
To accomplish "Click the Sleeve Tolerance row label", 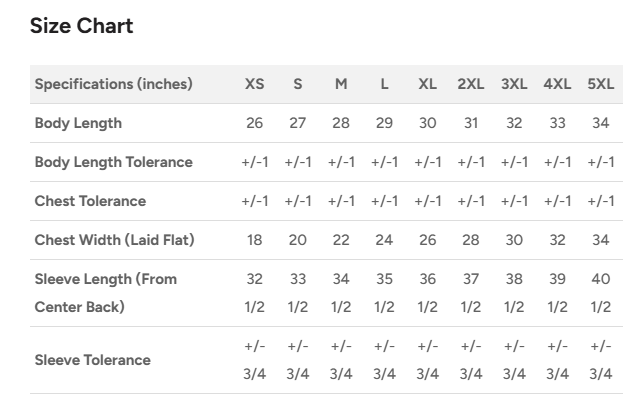I will (92, 360).
